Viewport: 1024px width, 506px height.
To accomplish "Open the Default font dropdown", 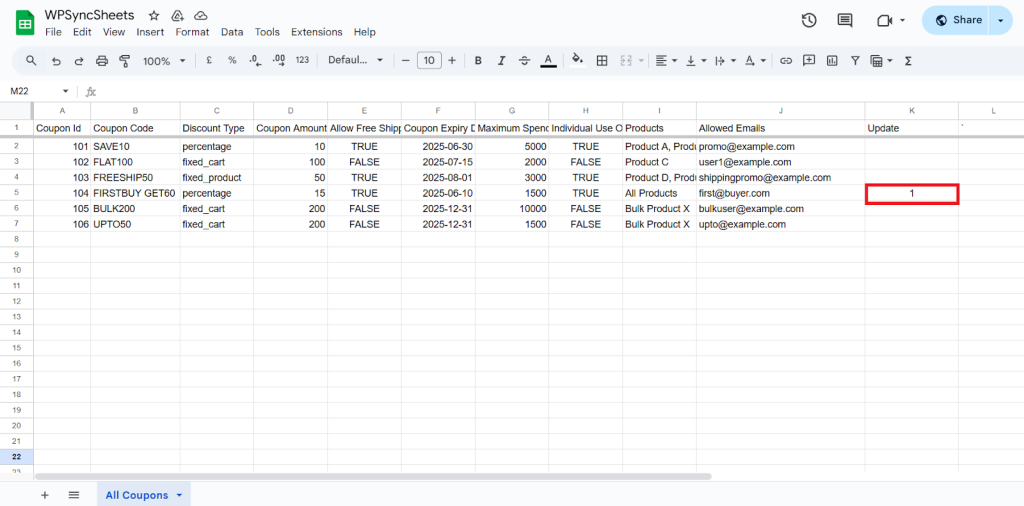I will [356, 60].
